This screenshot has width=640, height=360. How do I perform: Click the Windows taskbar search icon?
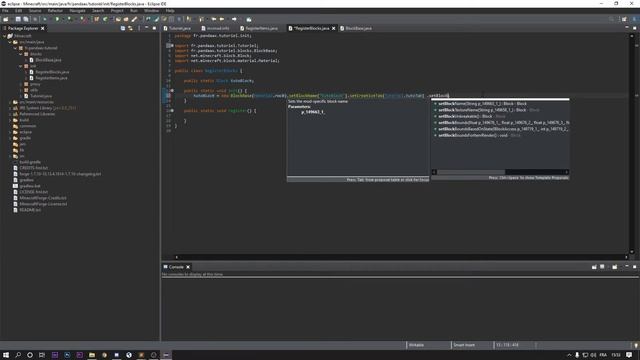click(18, 355)
